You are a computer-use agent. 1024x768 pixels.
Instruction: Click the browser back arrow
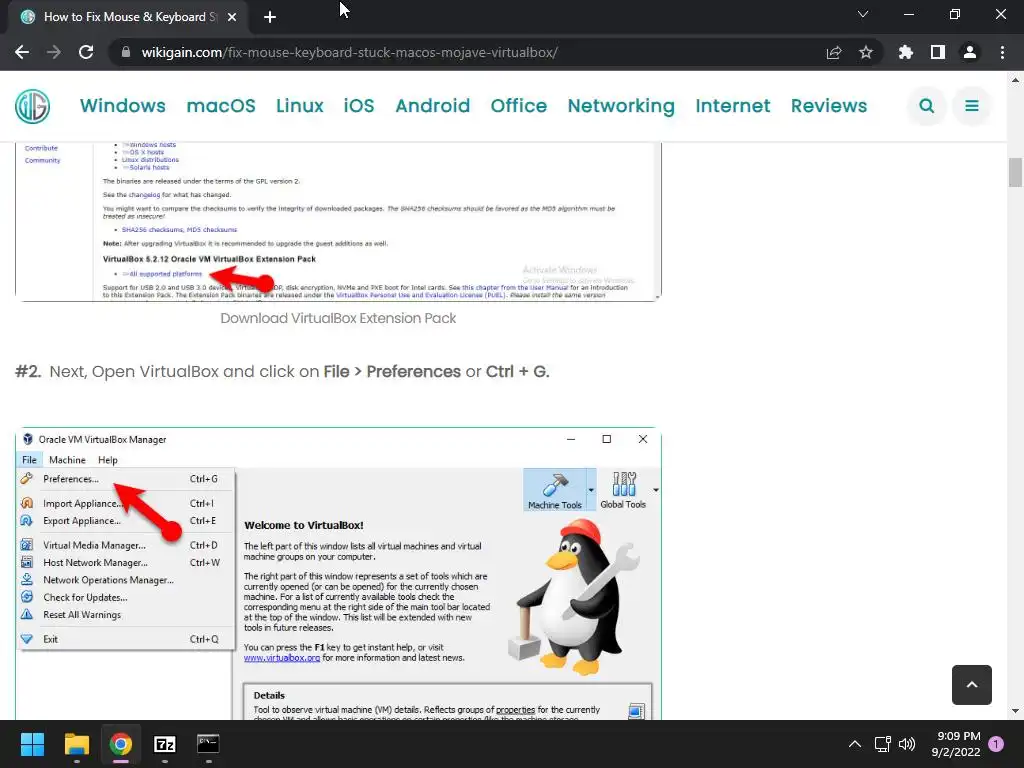pos(22,52)
